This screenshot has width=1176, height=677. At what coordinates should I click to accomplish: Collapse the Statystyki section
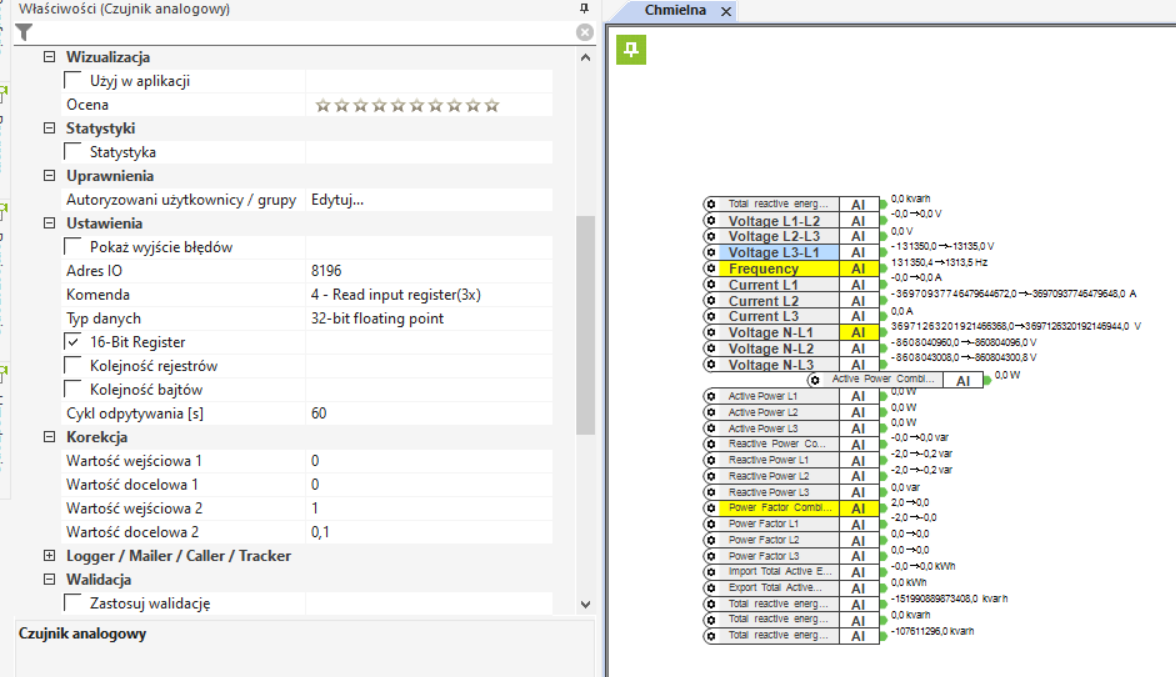point(50,128)
